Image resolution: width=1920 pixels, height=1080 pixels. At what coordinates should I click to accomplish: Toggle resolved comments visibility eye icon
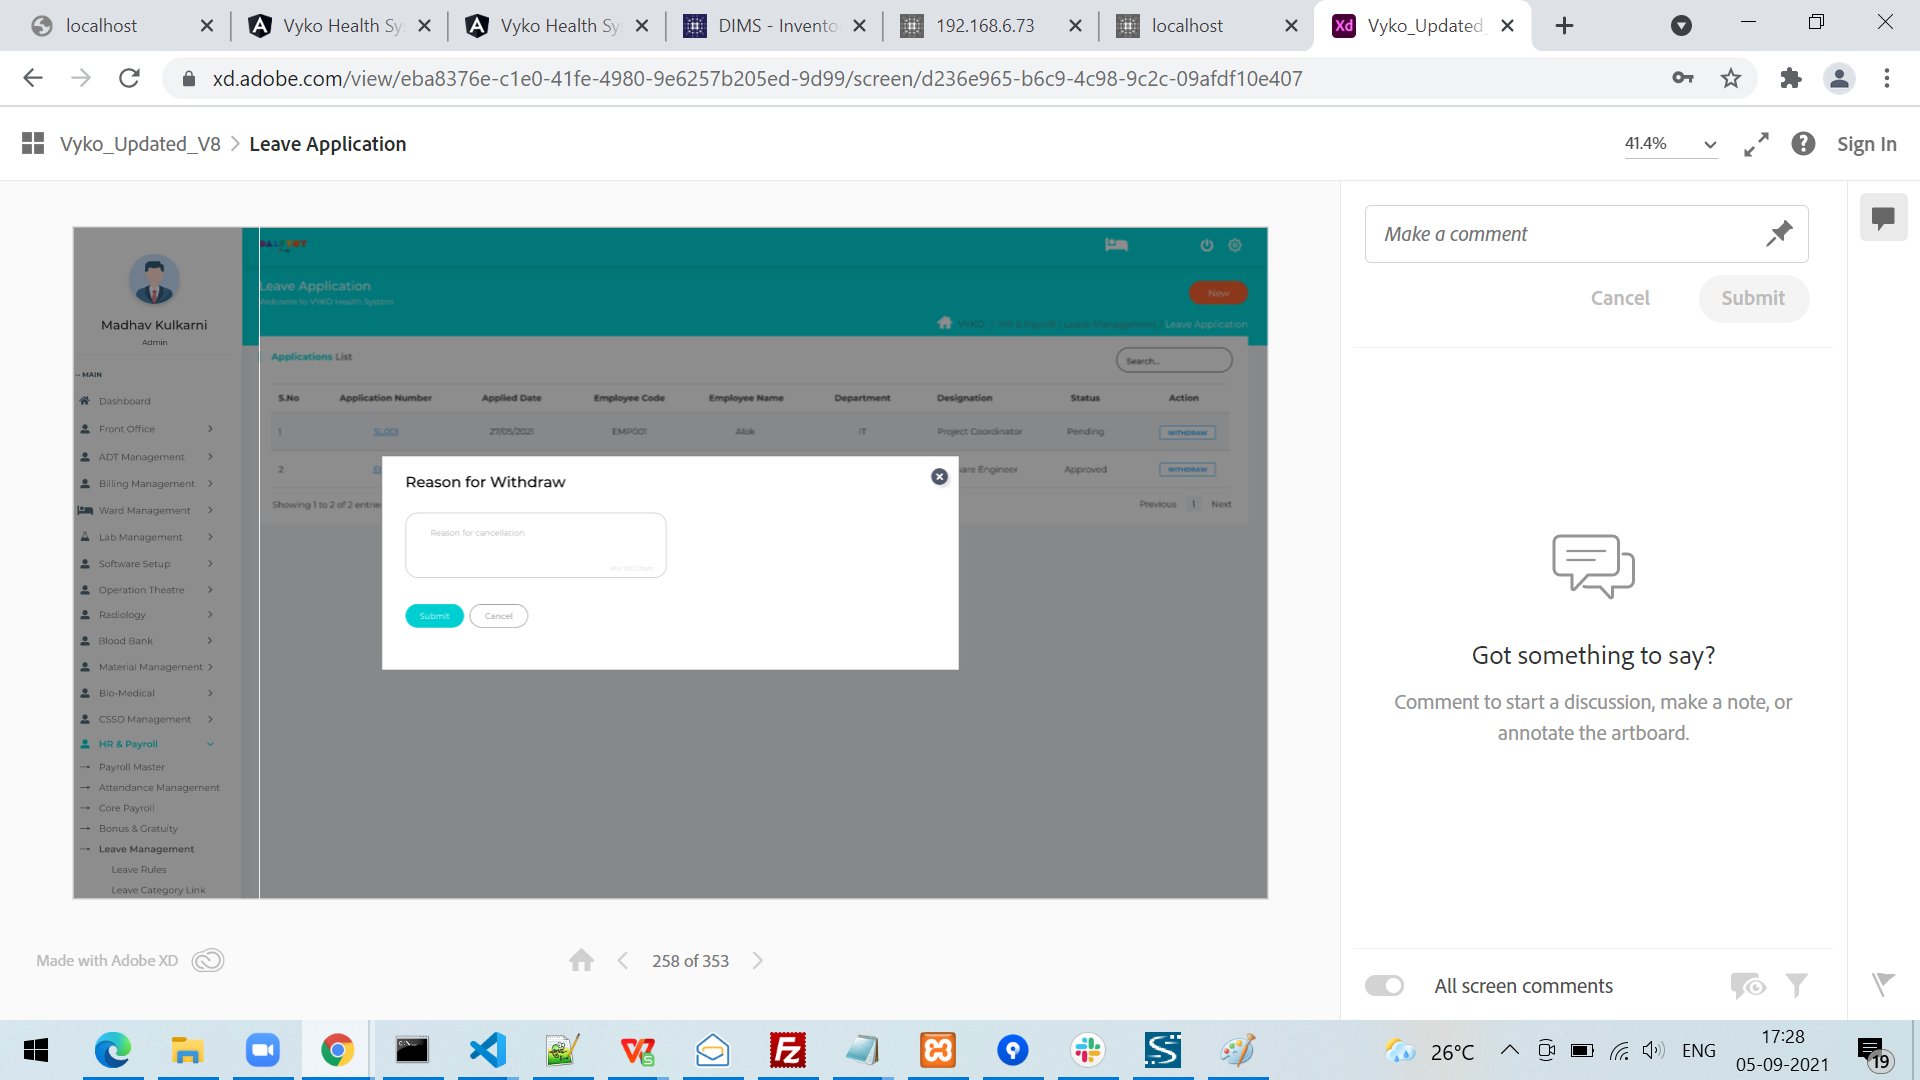click(x=1747, y=986)
